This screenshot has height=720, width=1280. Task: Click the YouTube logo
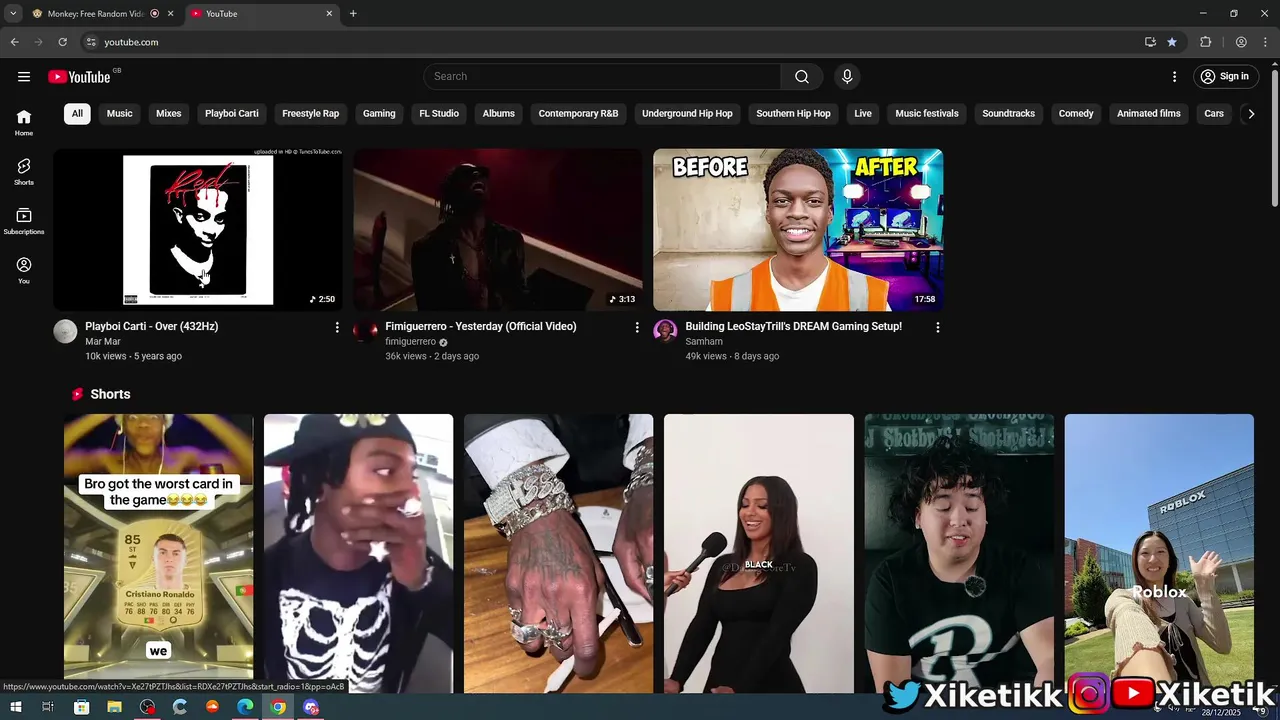pos(79,77)
